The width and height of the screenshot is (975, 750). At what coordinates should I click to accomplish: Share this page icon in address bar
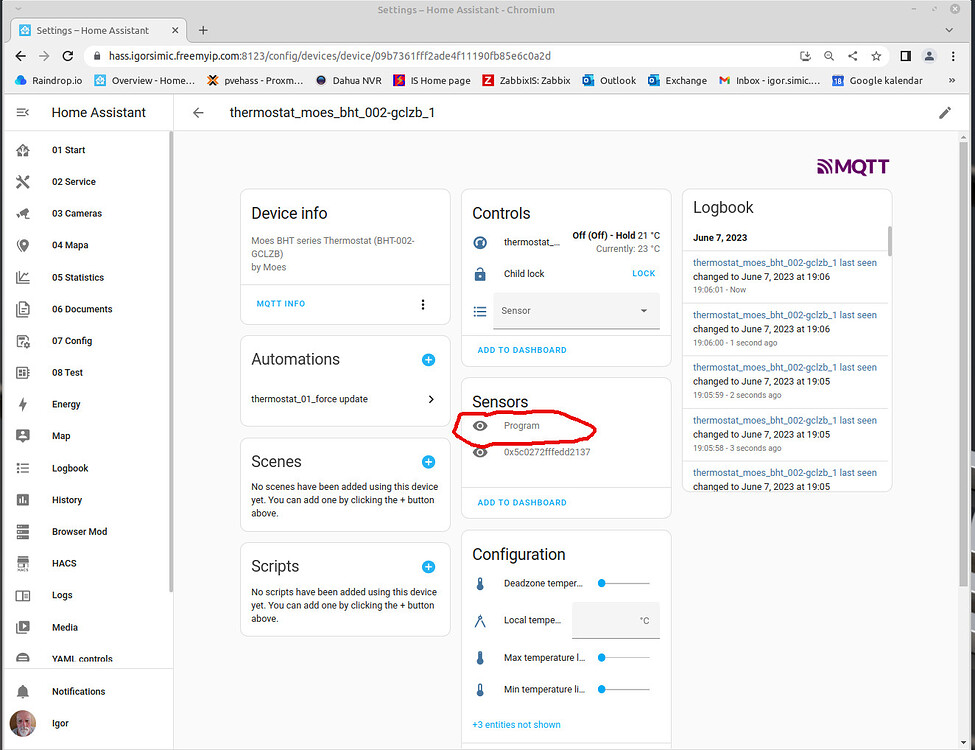click(853, 56)
